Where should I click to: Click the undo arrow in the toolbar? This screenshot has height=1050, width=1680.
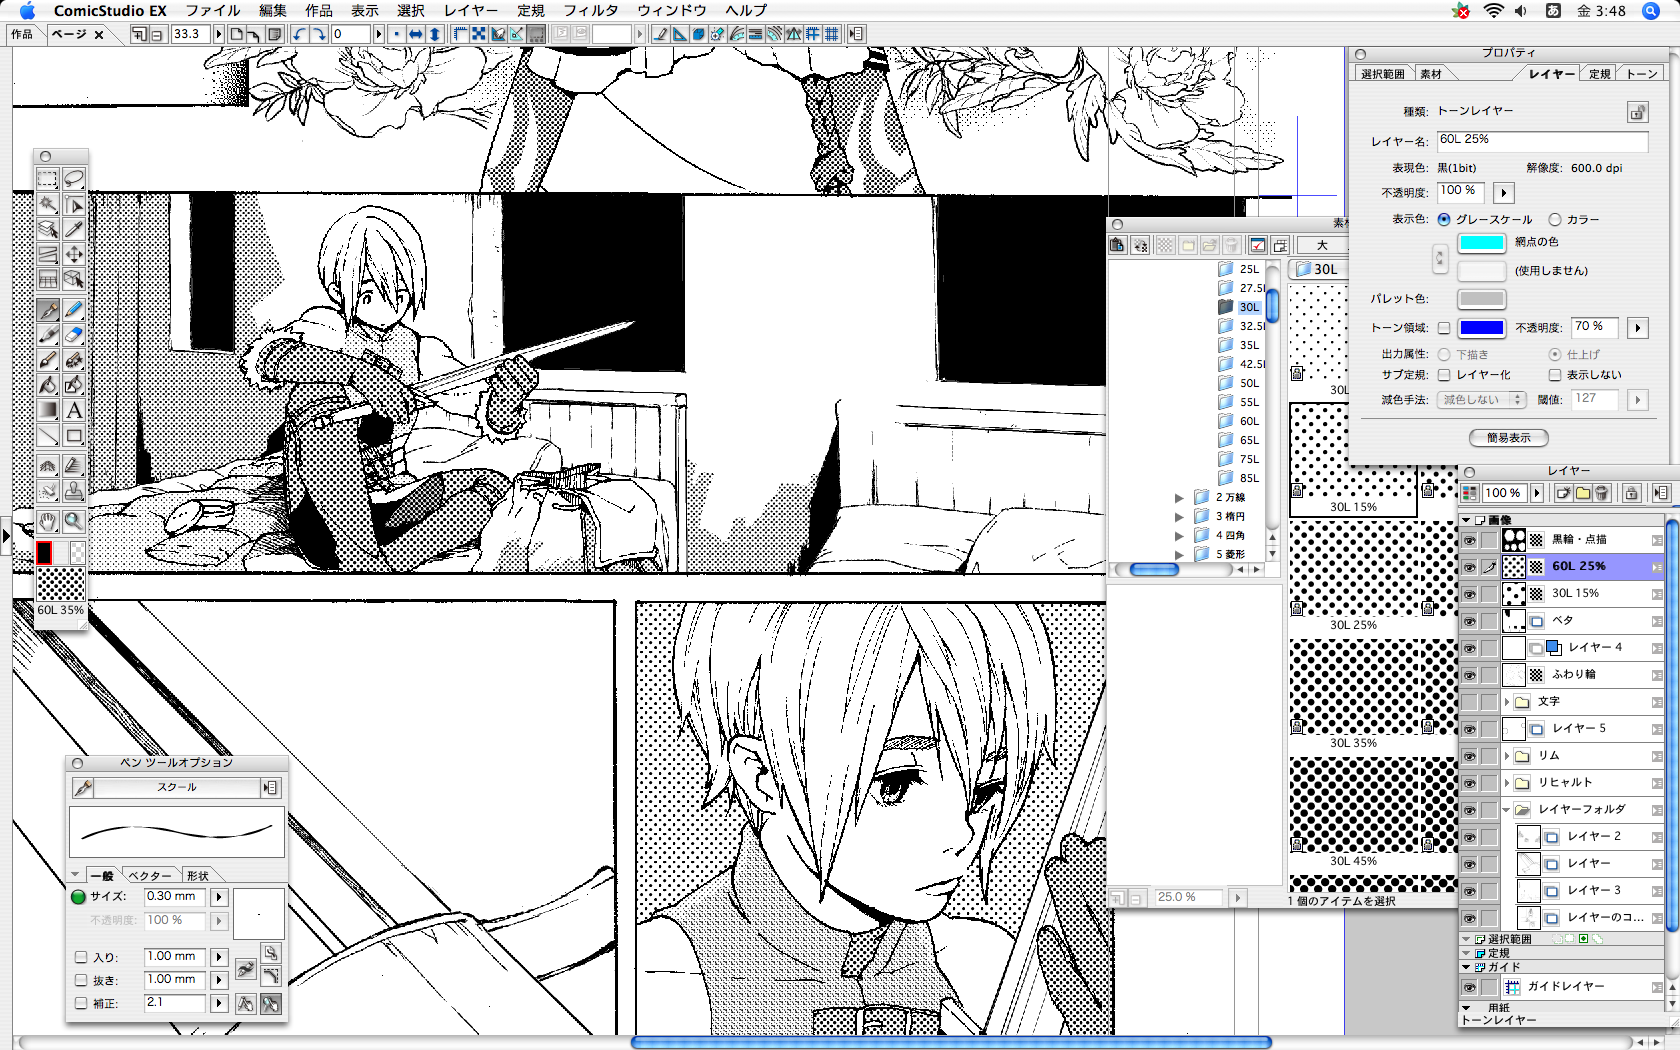pos(299,34)
